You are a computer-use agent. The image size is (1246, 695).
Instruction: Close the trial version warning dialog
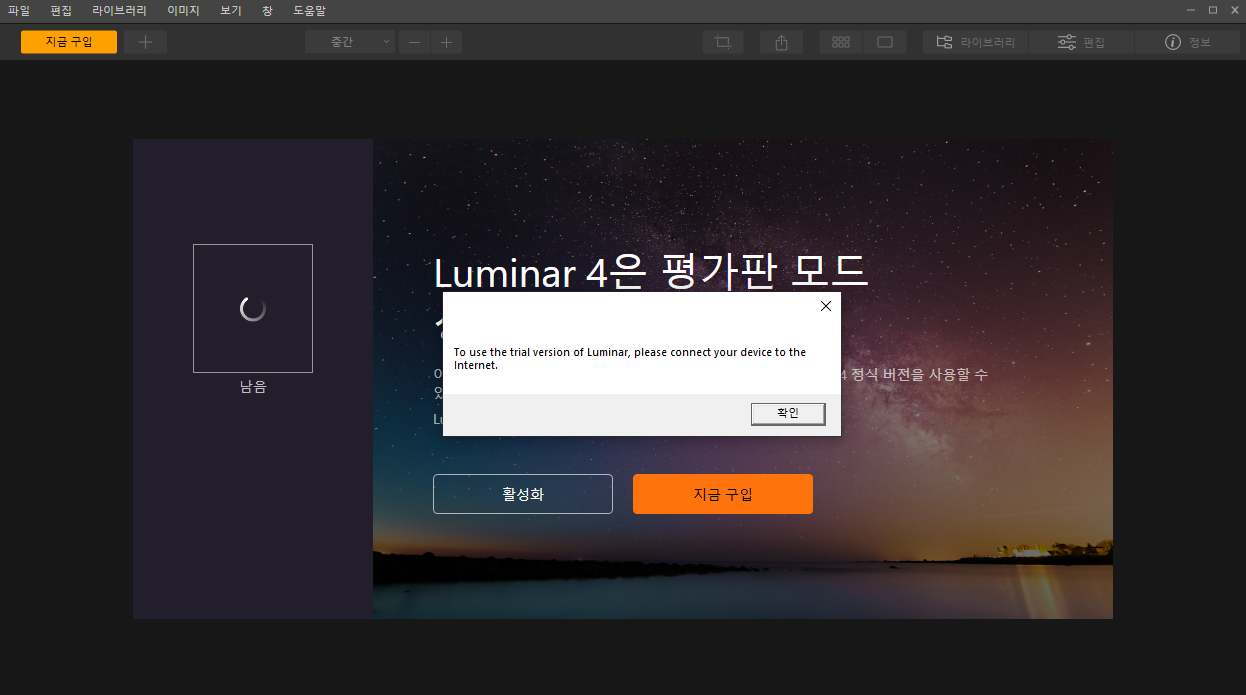tap(825, 306)
